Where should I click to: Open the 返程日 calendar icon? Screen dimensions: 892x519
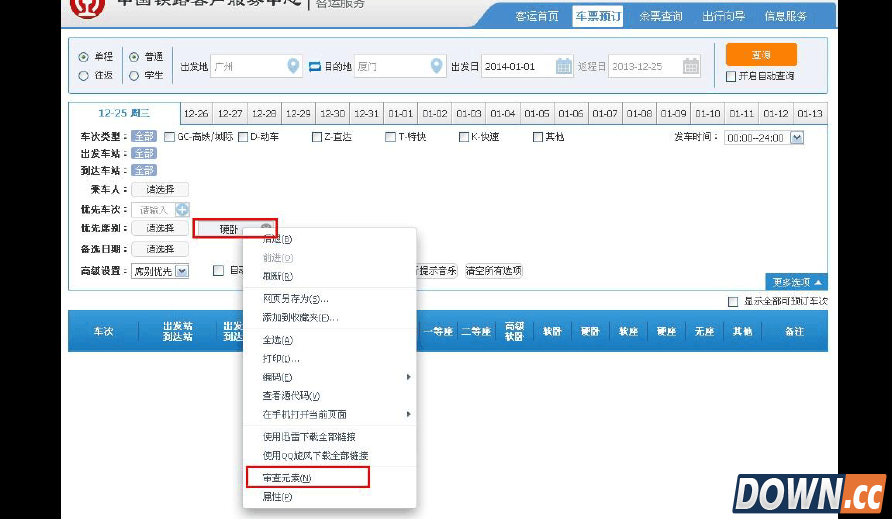691,67
